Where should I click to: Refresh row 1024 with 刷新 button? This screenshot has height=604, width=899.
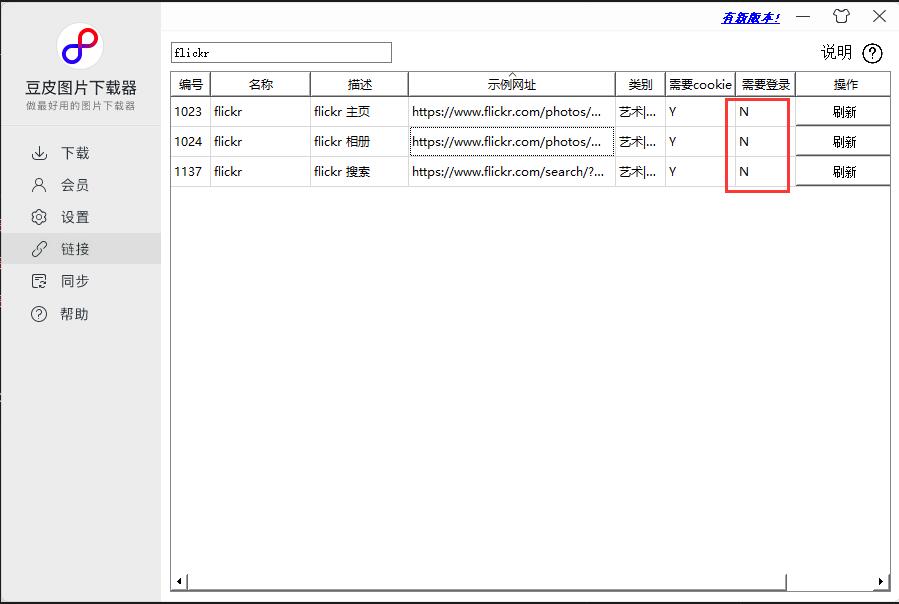tap(843, 142)
